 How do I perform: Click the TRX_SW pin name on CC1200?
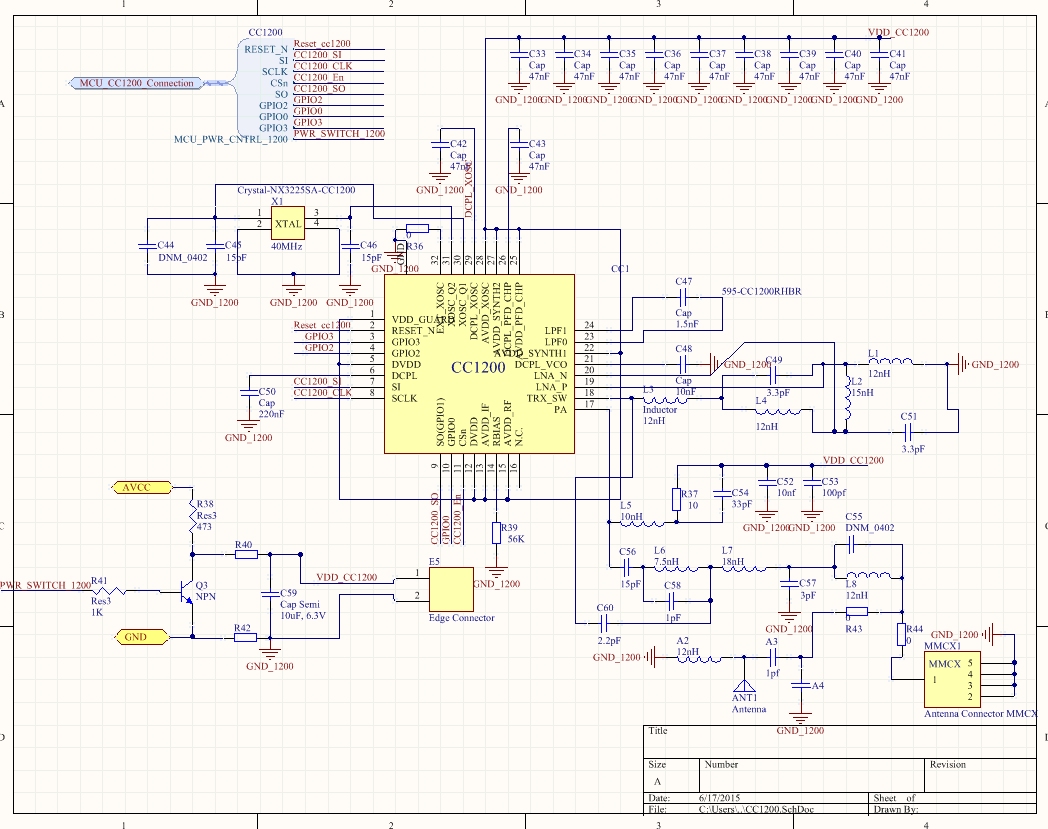pyautogui.click(x=547, y=398)
